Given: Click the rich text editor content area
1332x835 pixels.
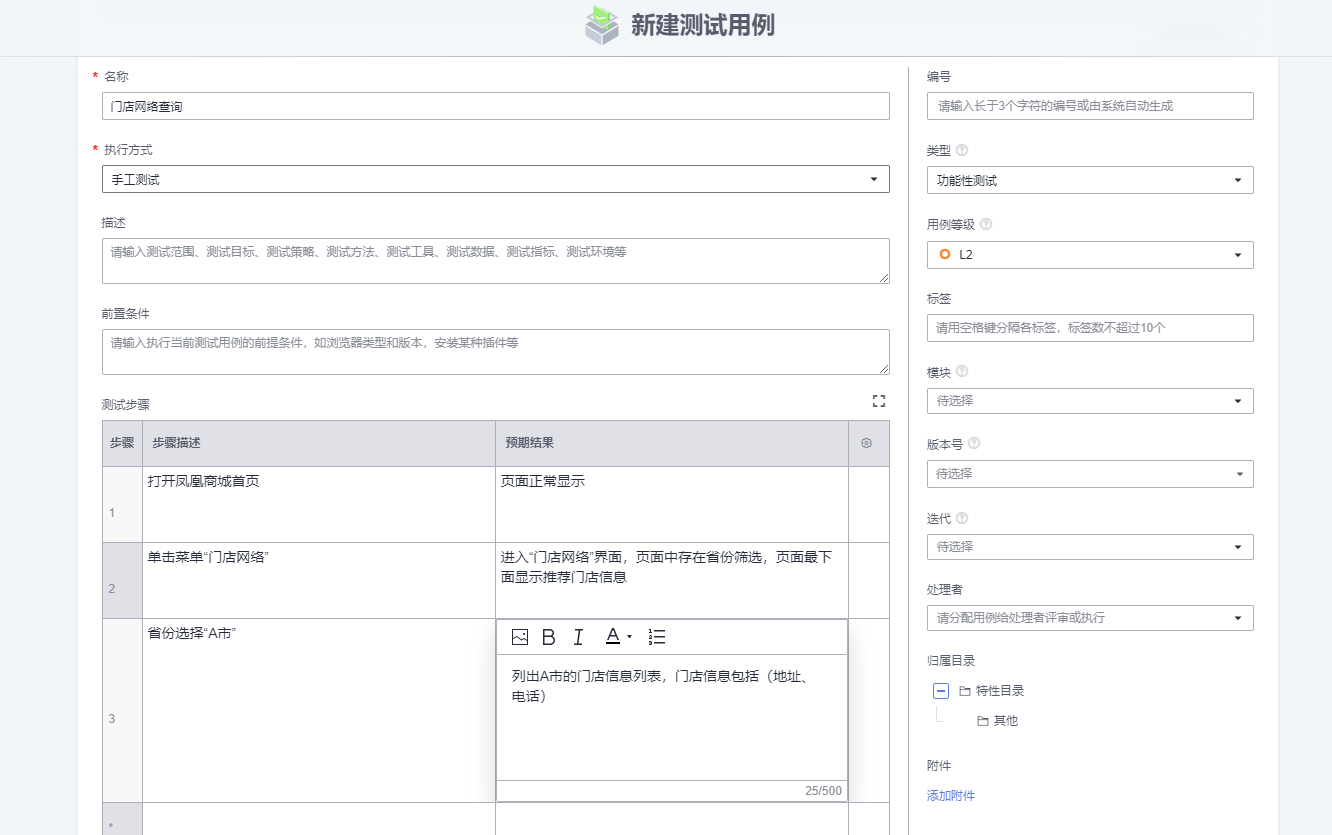Looking at the screenshot, I should coord(672,717).
